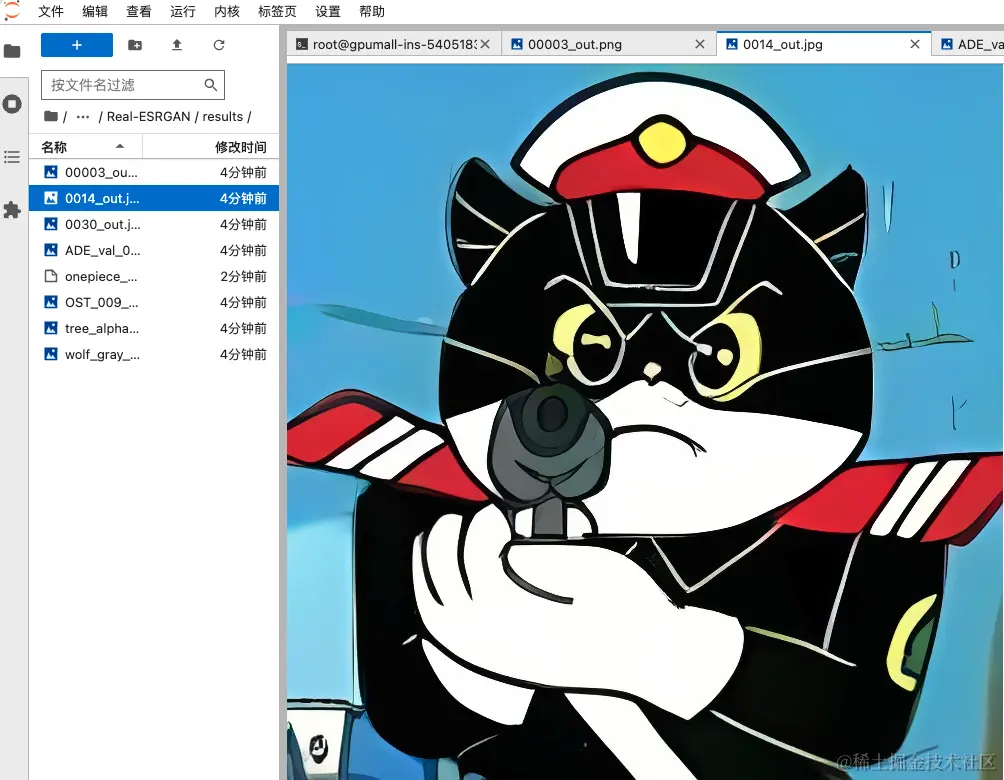Image resolution: width=1004 pixels, height=780 pixels.
Task: Open the 标签页 menu
Action: [x=277, y=12]
